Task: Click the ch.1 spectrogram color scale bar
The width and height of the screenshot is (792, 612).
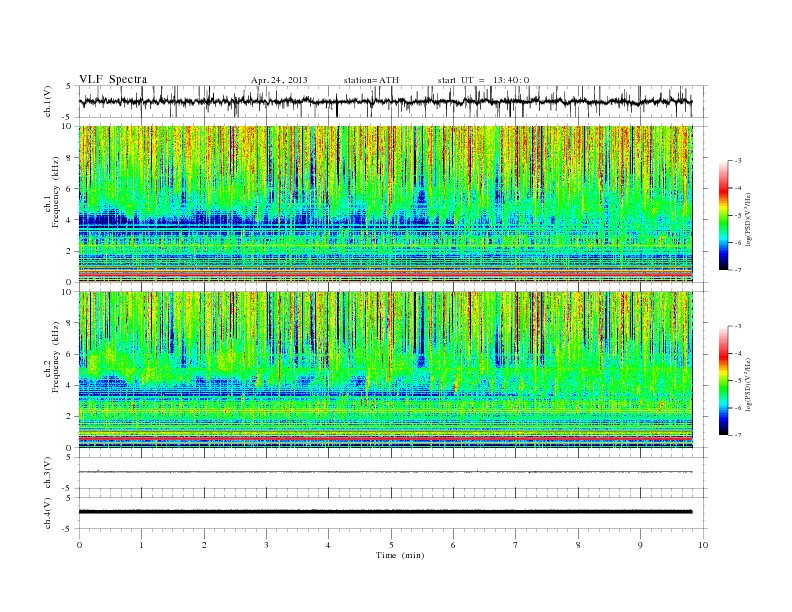Action: tap(724, 215)
